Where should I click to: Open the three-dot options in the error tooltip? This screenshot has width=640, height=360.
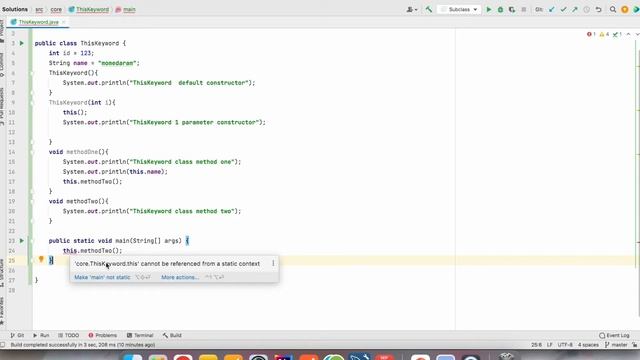click(x=273, y=264)
